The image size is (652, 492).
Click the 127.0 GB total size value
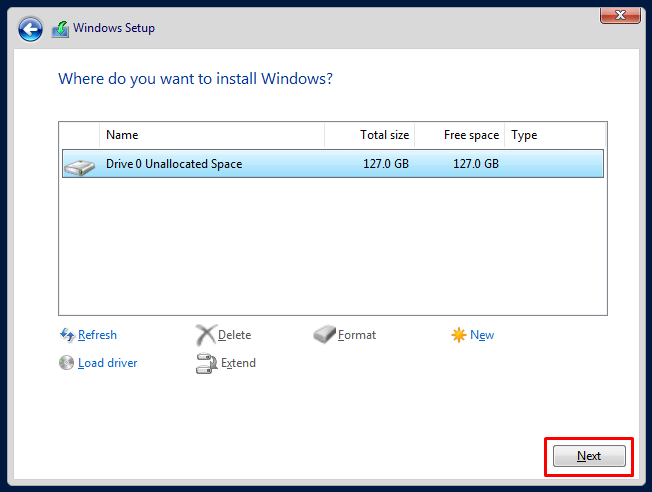tap(386, 164)
